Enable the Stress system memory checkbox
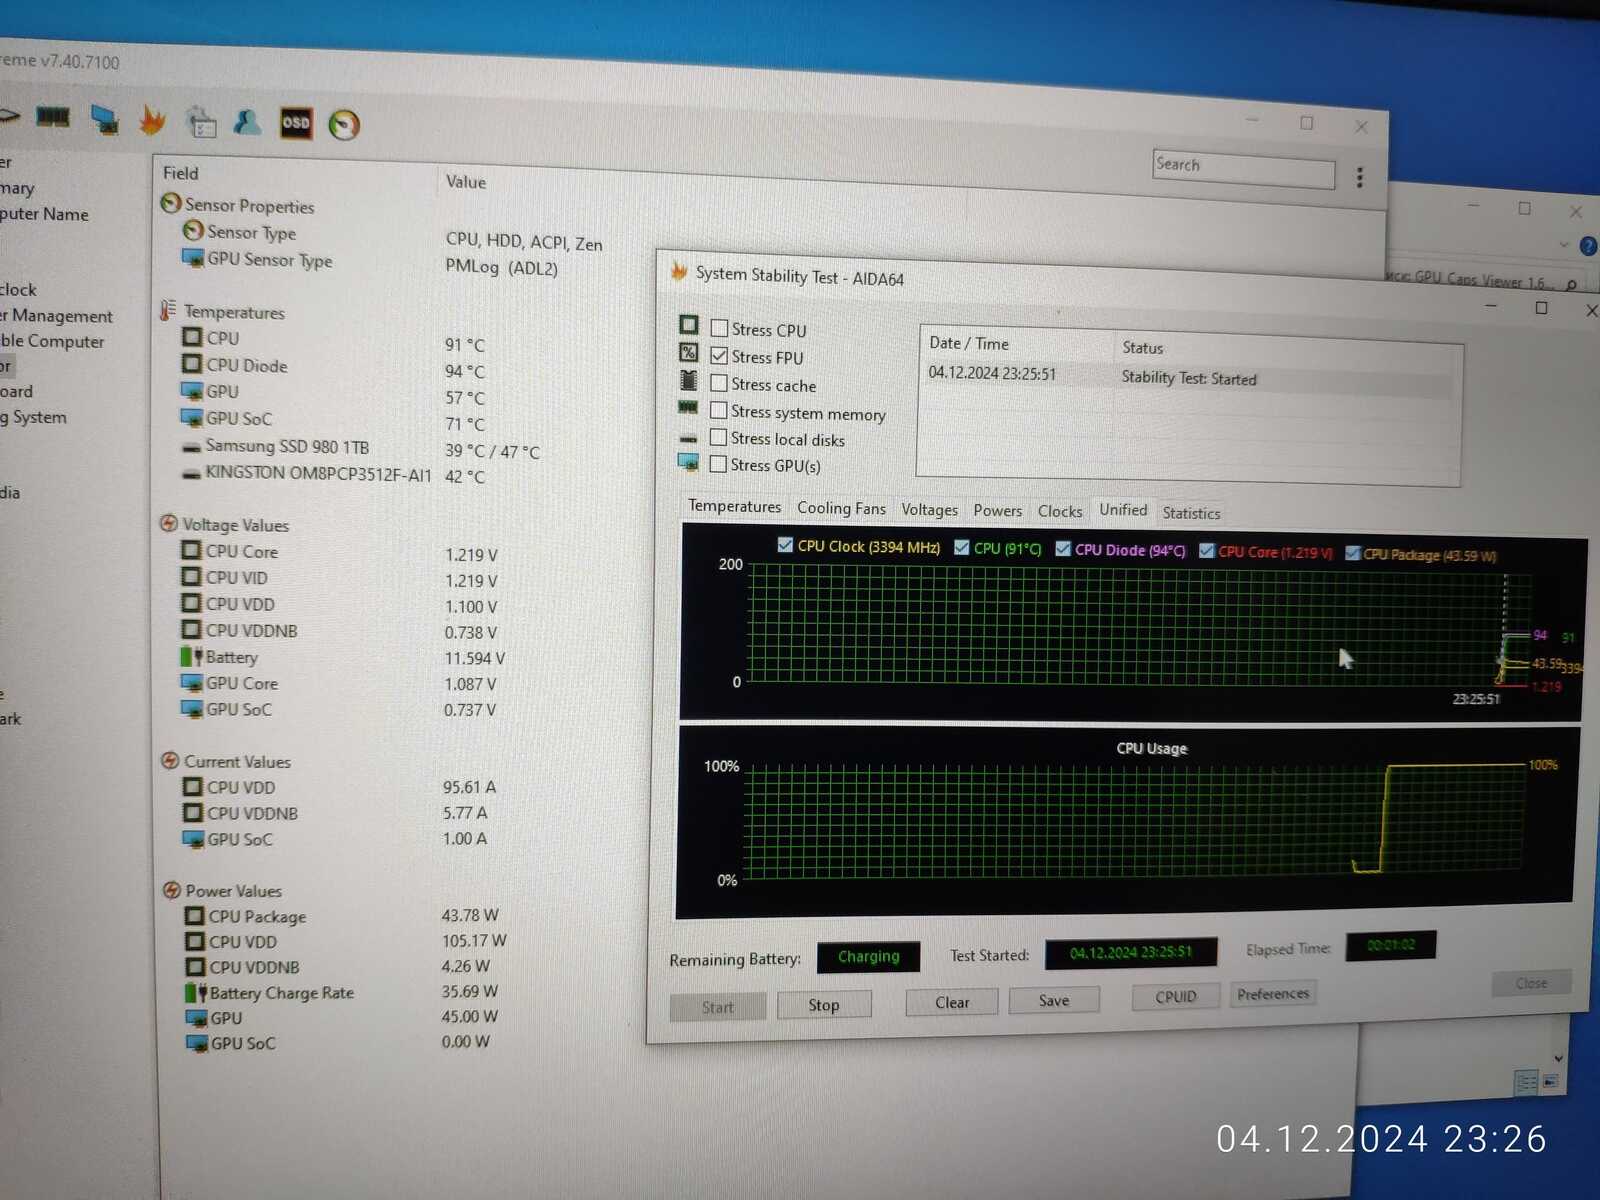The height and width of the screenshot is (1200, 1600). coord(718,410)
